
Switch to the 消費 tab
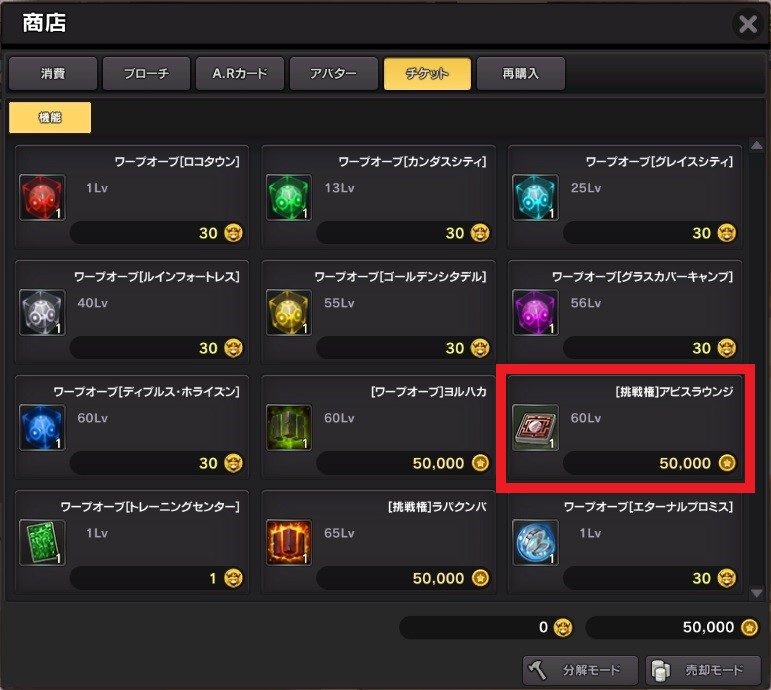click(53, 73)
